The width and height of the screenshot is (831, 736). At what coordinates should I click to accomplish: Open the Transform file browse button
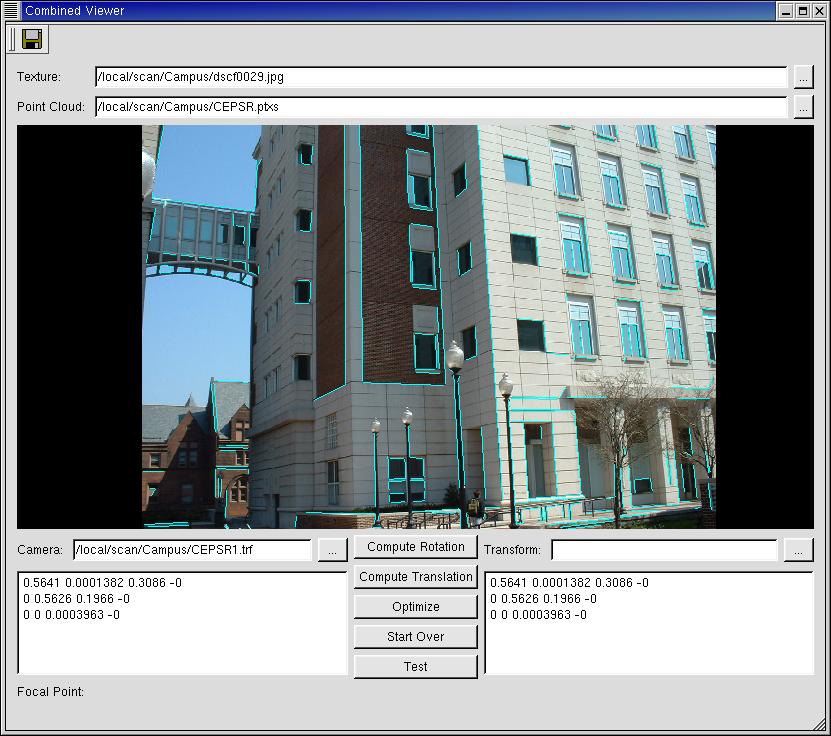(x=799, y=550)
